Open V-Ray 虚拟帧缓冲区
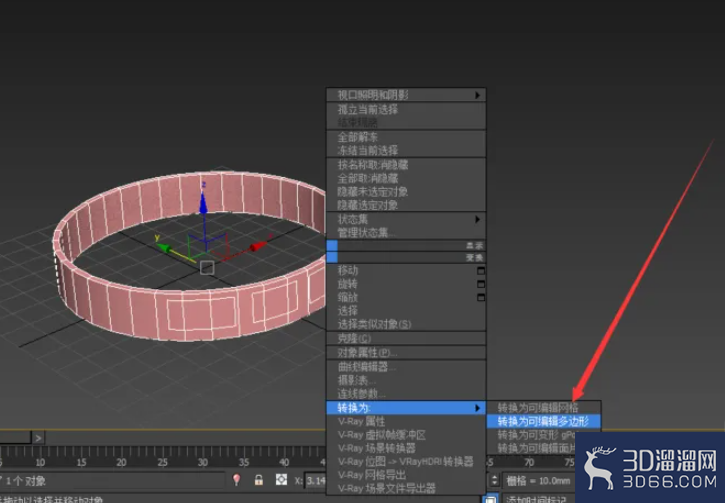The image size is (725, 503). [381, 435]
